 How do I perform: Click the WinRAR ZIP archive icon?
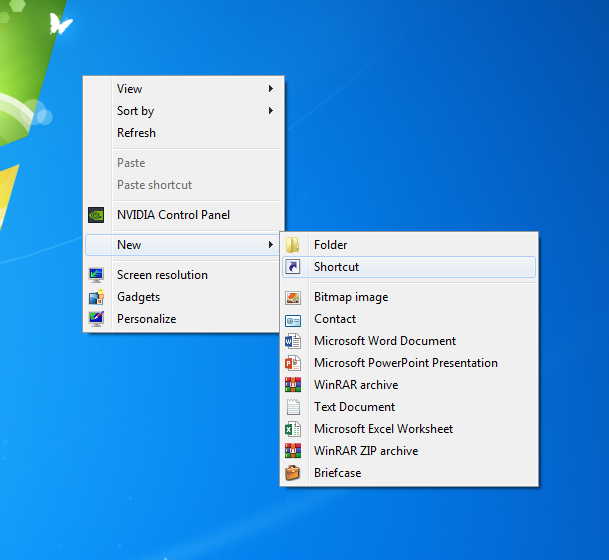tap(293, 451)
